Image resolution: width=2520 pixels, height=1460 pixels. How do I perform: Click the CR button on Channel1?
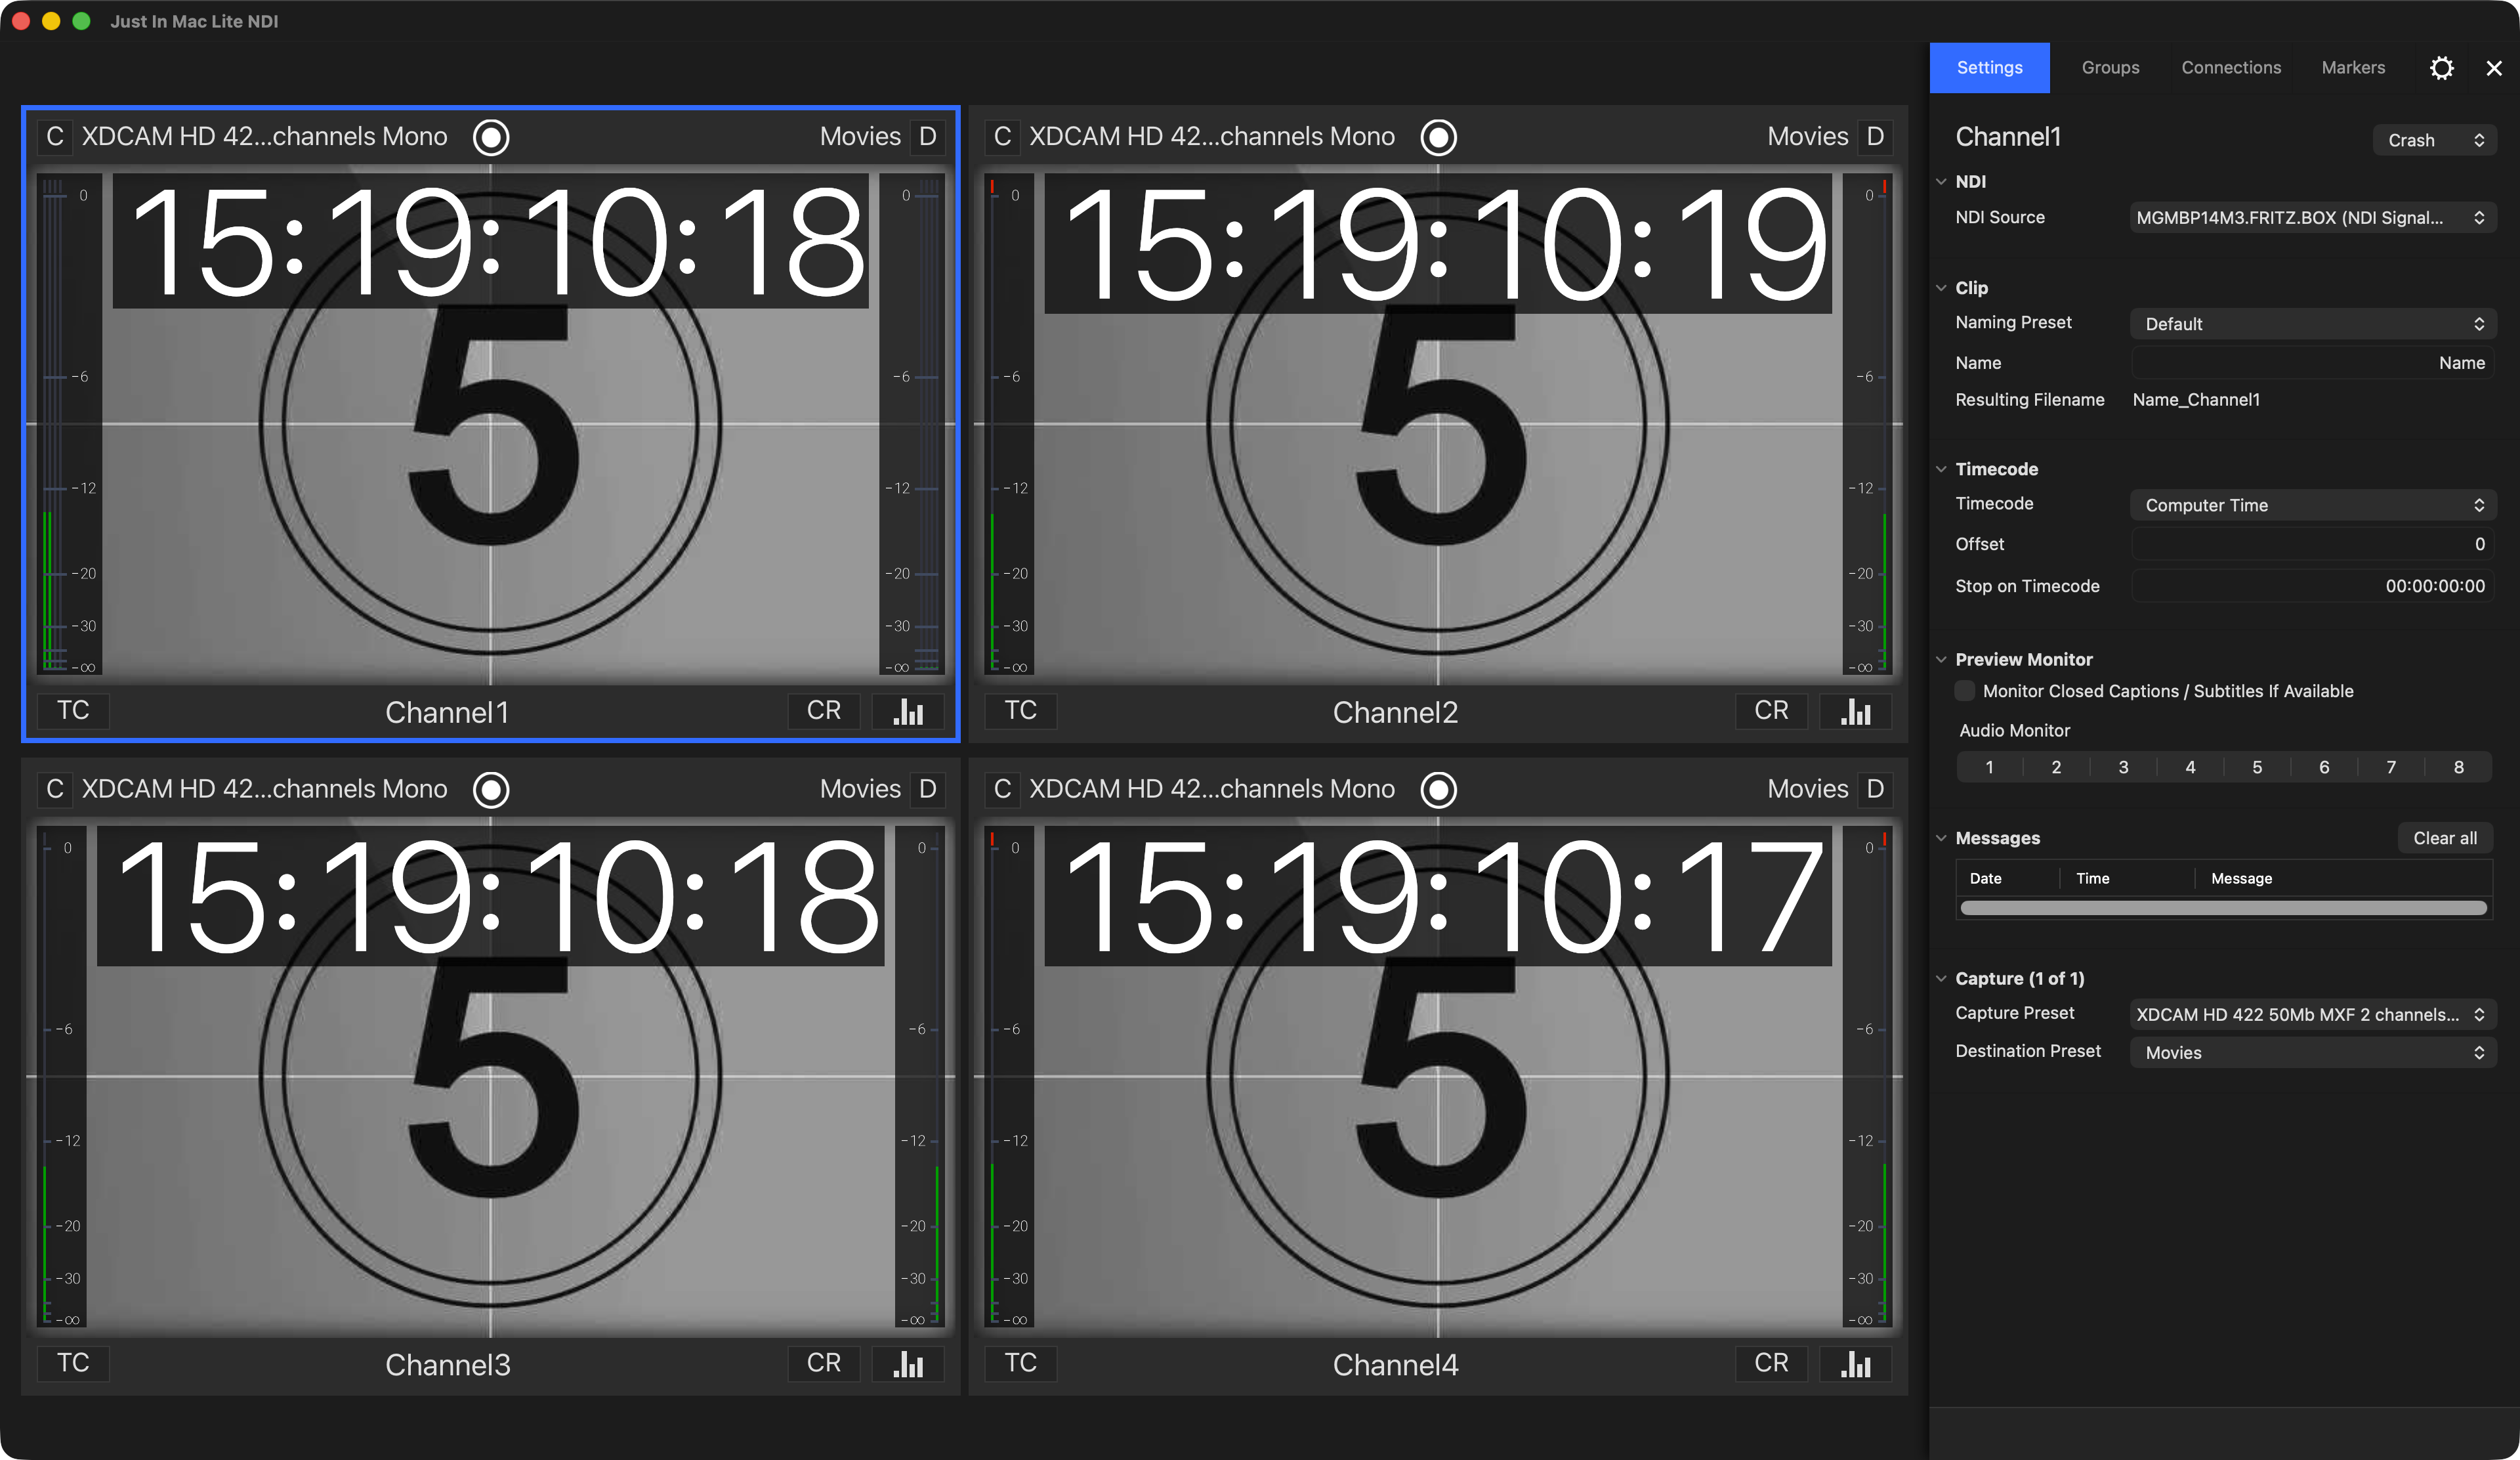click(x=824, y=711)
